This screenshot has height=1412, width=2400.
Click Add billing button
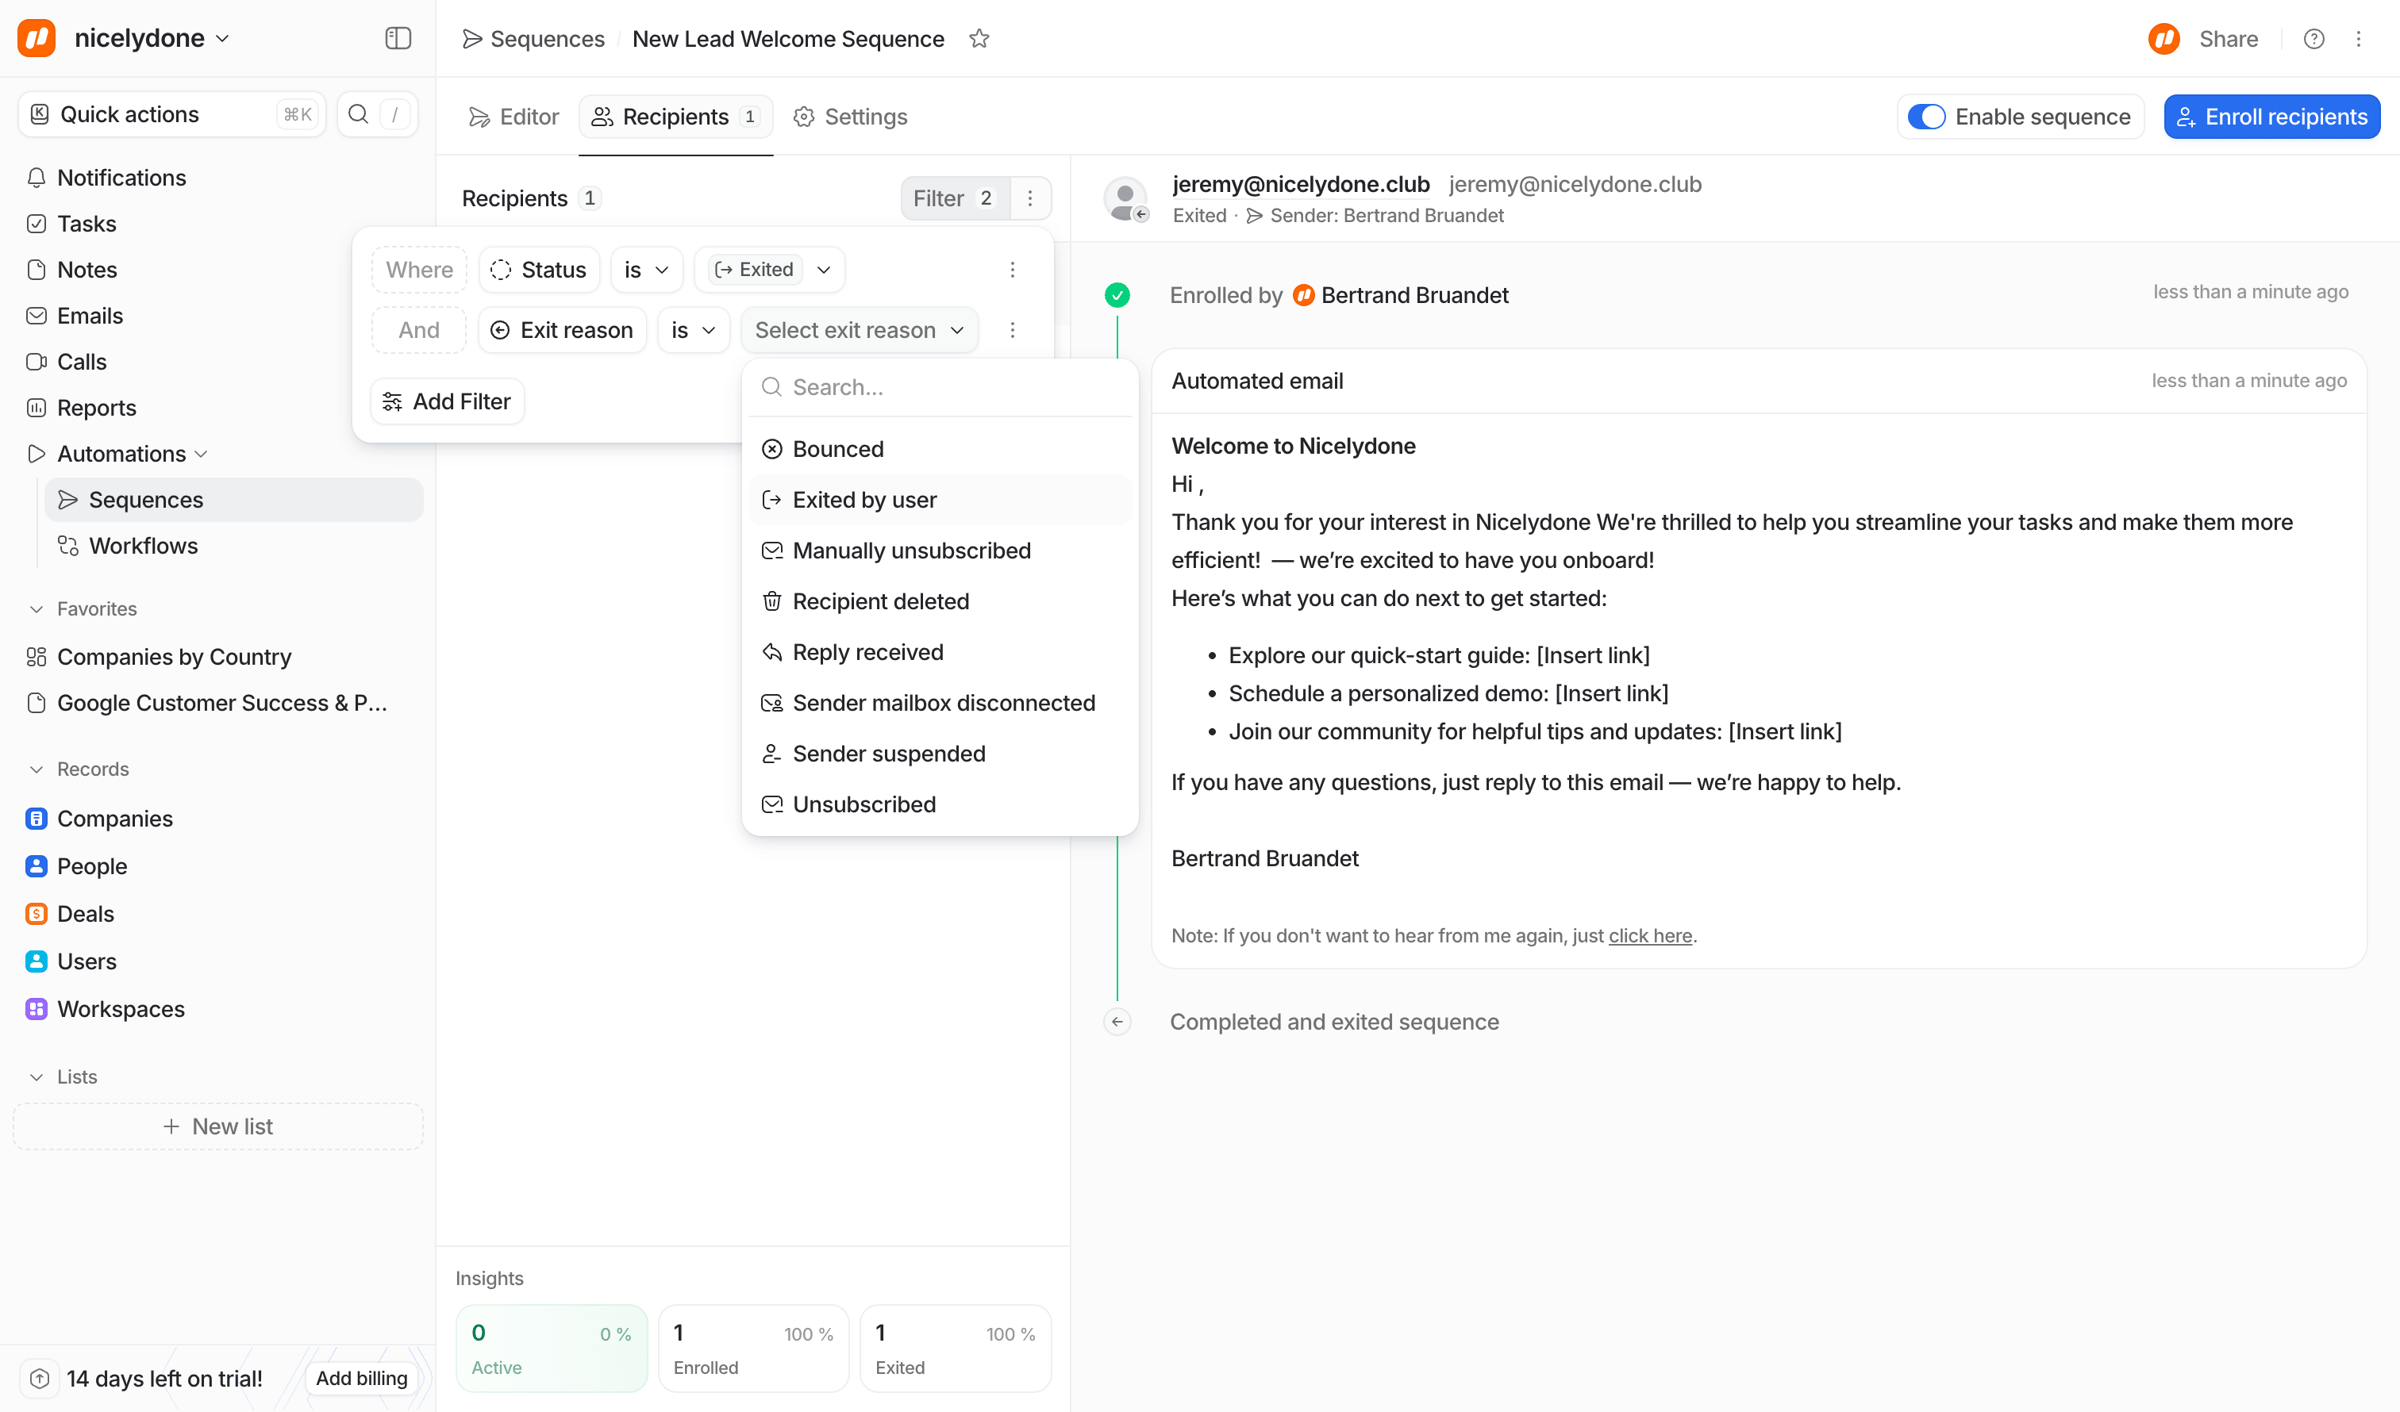[x=361, y=1377]
